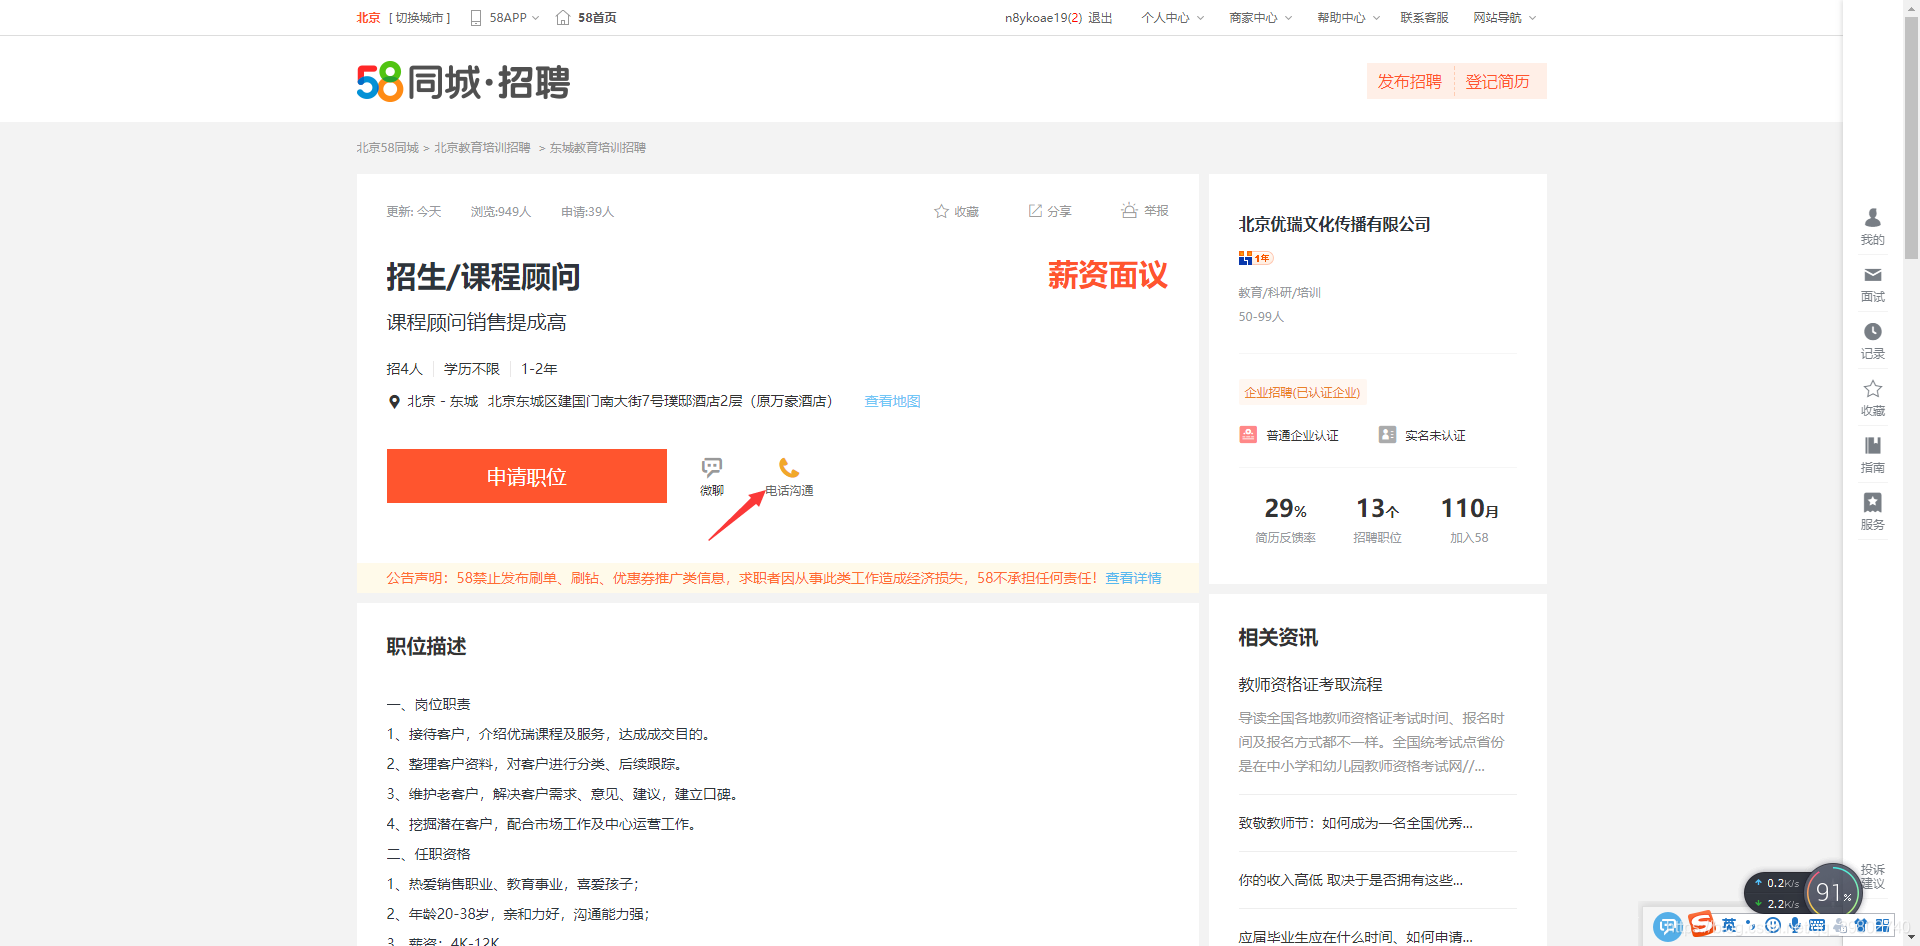
Task: Click the 58同城·招聘 logo
Action: pyautogui.click(x=463, y=82)
